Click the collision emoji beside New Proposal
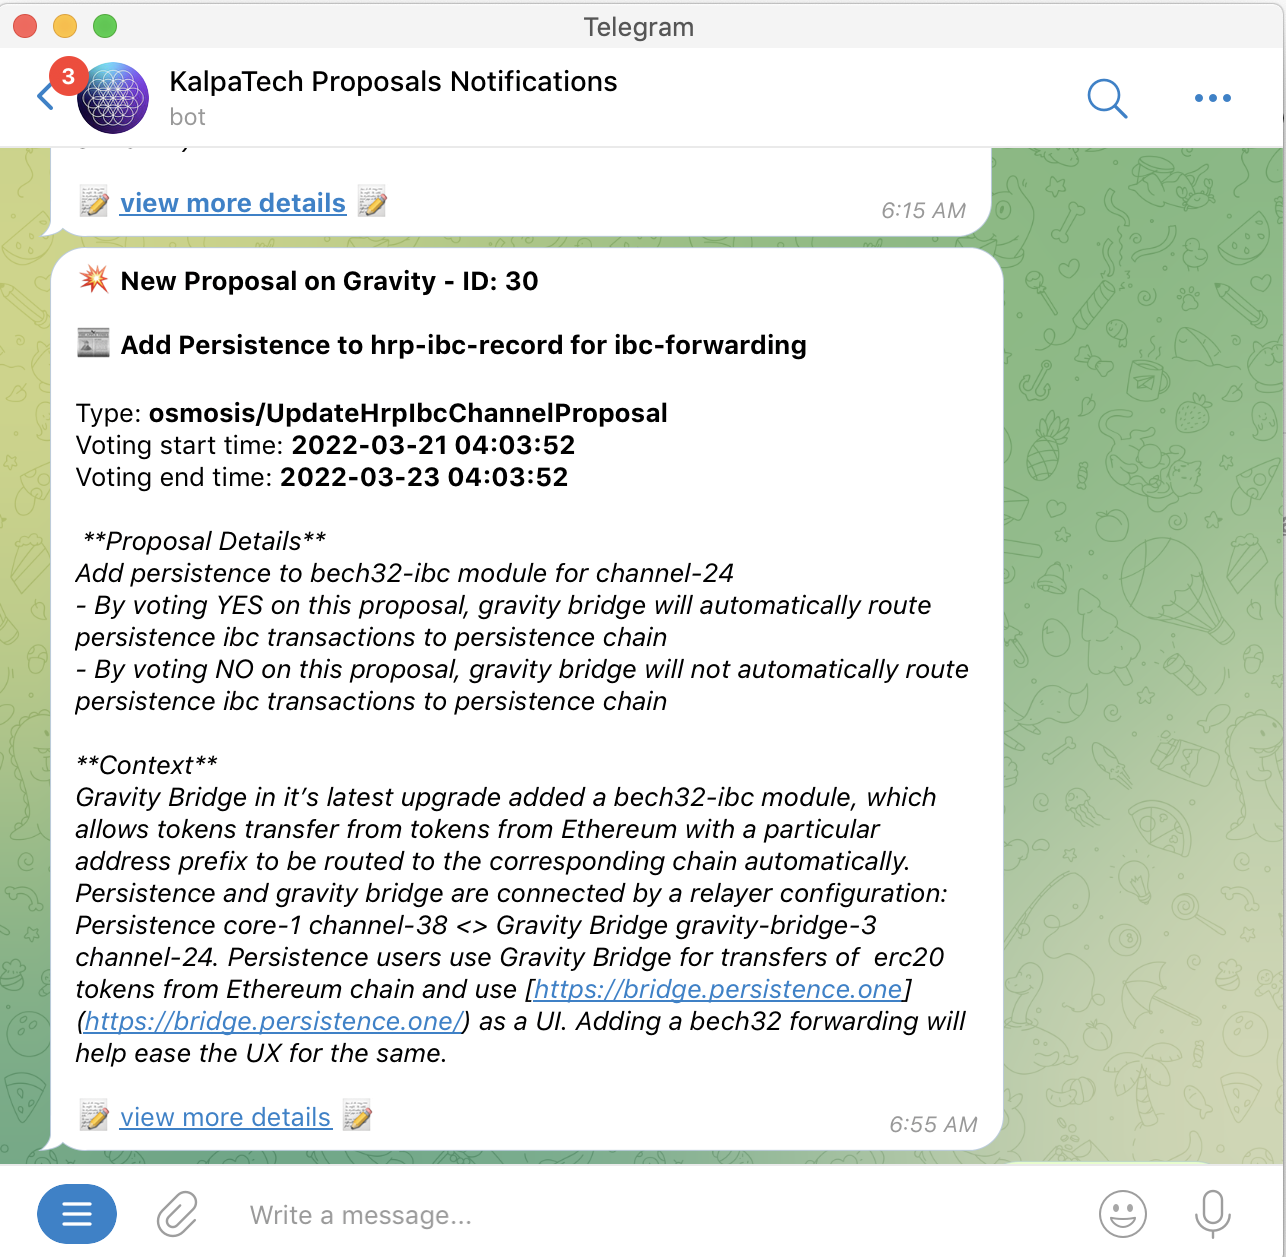 [x=94, y=280]
